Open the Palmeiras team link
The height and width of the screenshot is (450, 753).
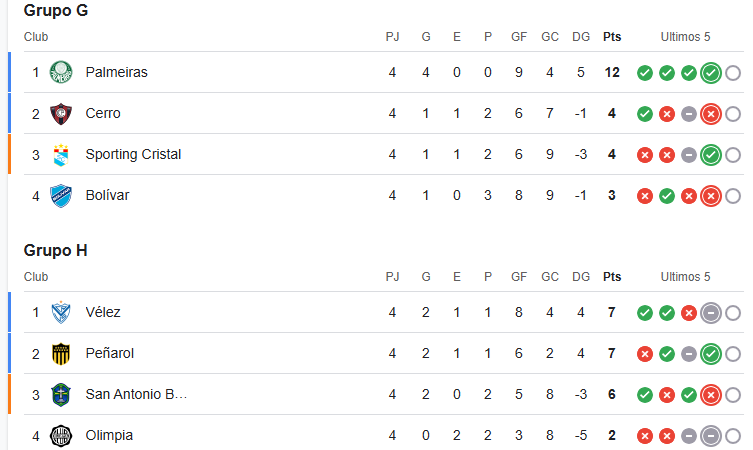point(117,73)
